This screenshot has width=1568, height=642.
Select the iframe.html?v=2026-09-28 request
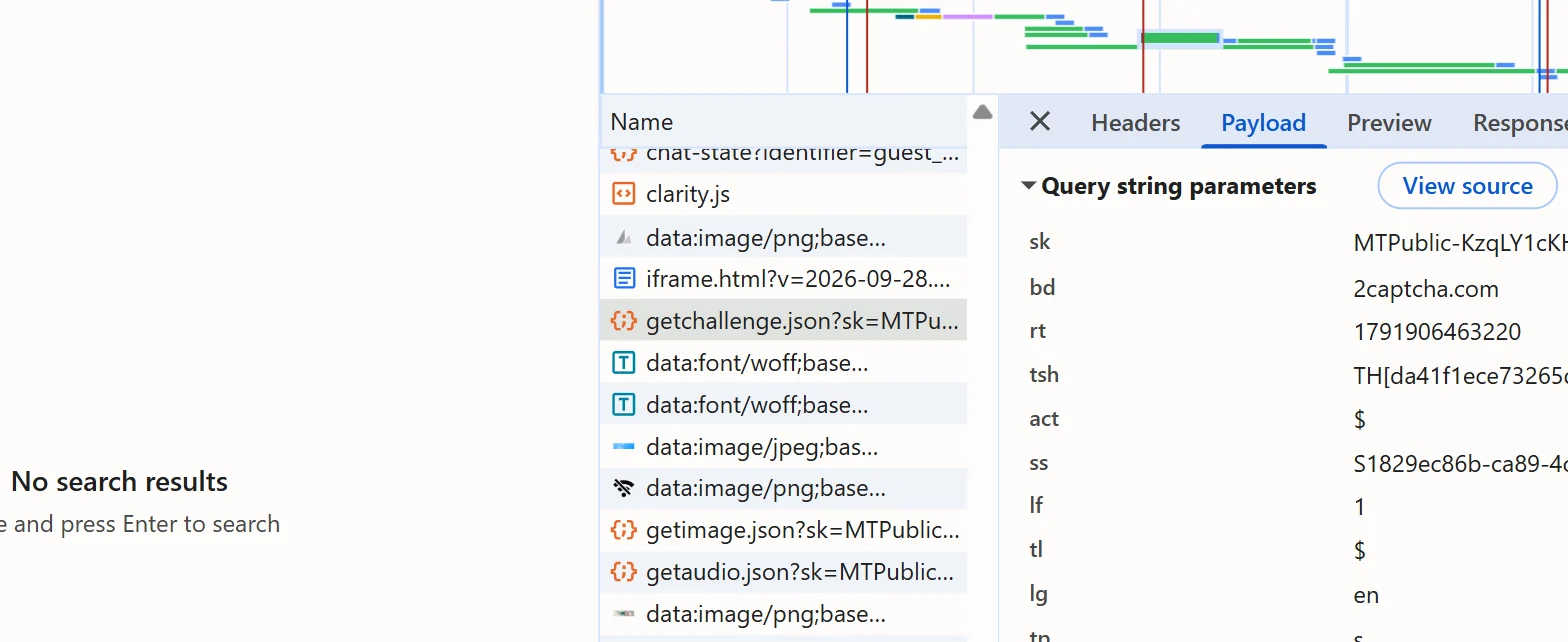(783, 278)
